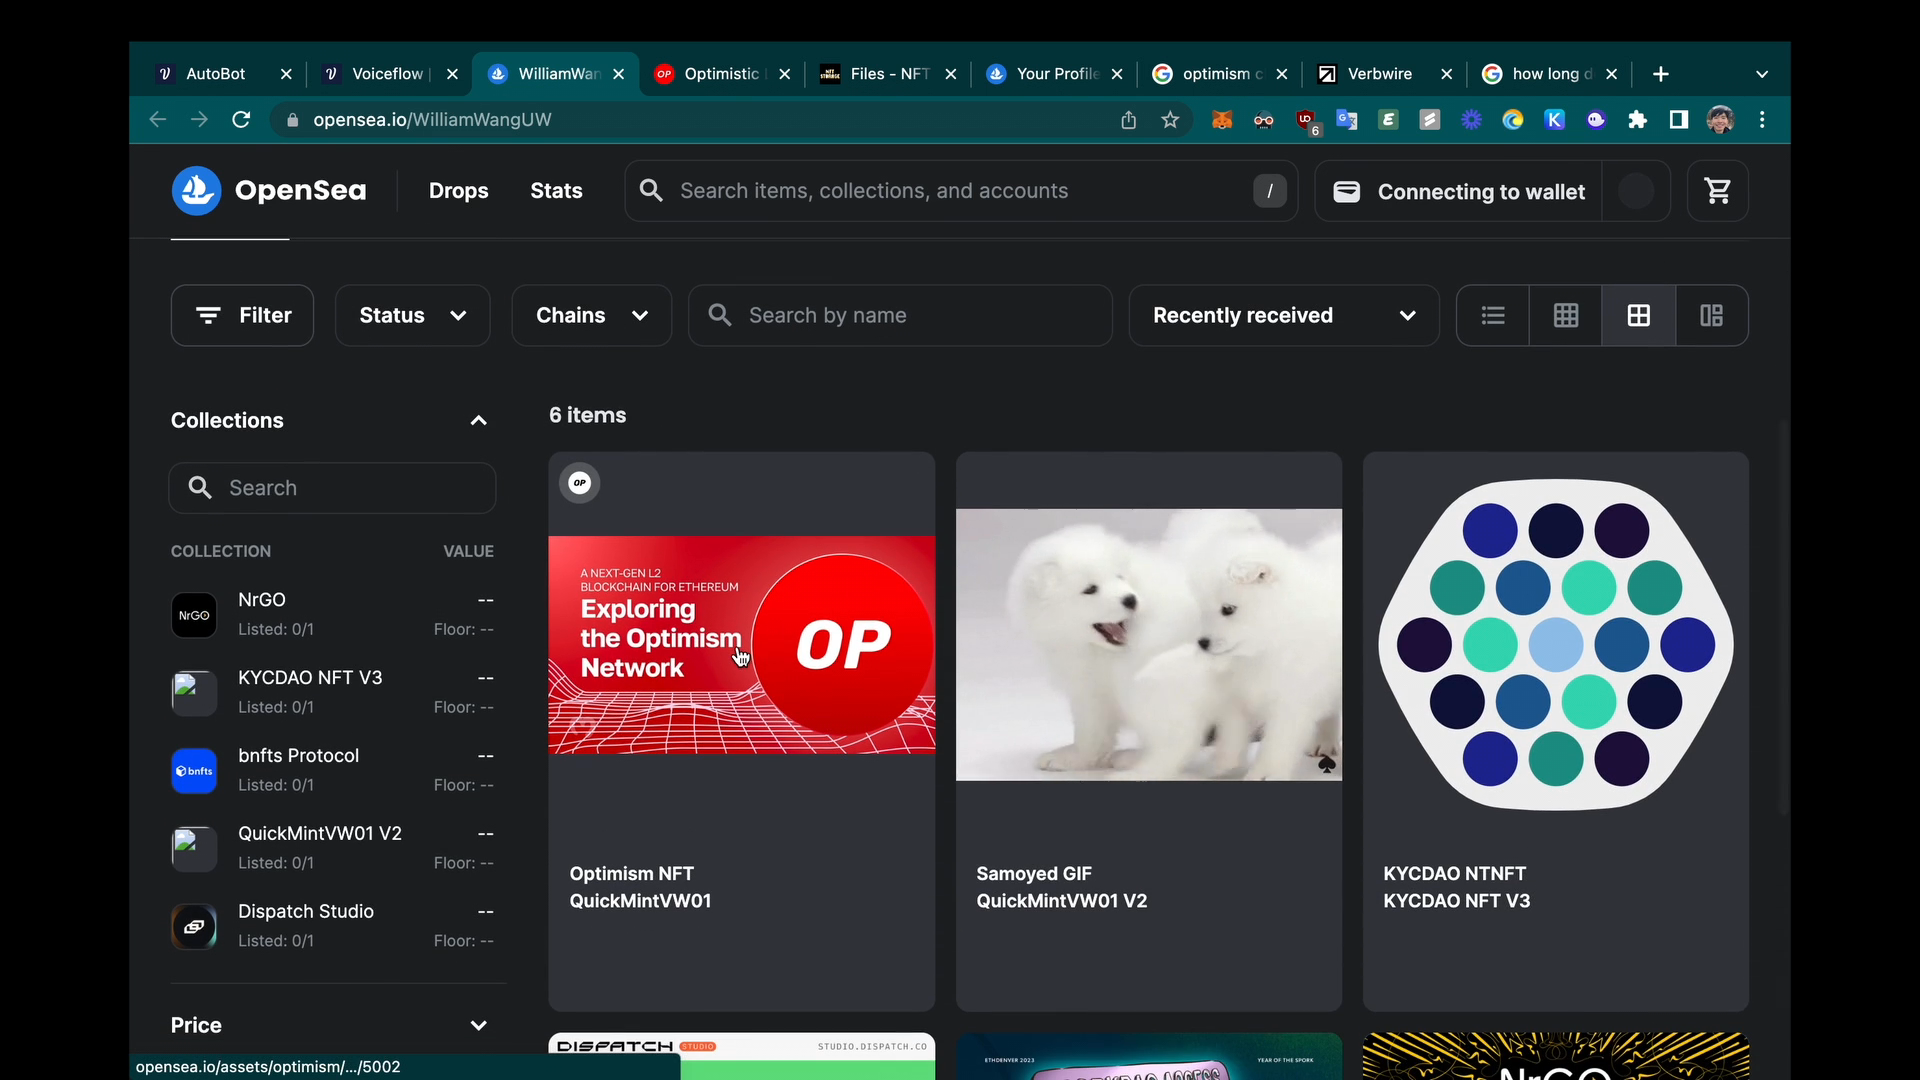
Task: Toggle the browser side panel icon
Action: pos(1679,120)
